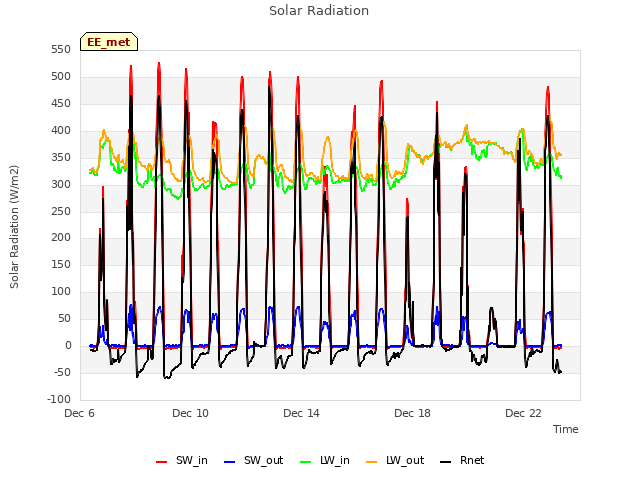Click the -50 y-axis tick label
This screenshot has height=480, width=640.
(x=62, y=373)
